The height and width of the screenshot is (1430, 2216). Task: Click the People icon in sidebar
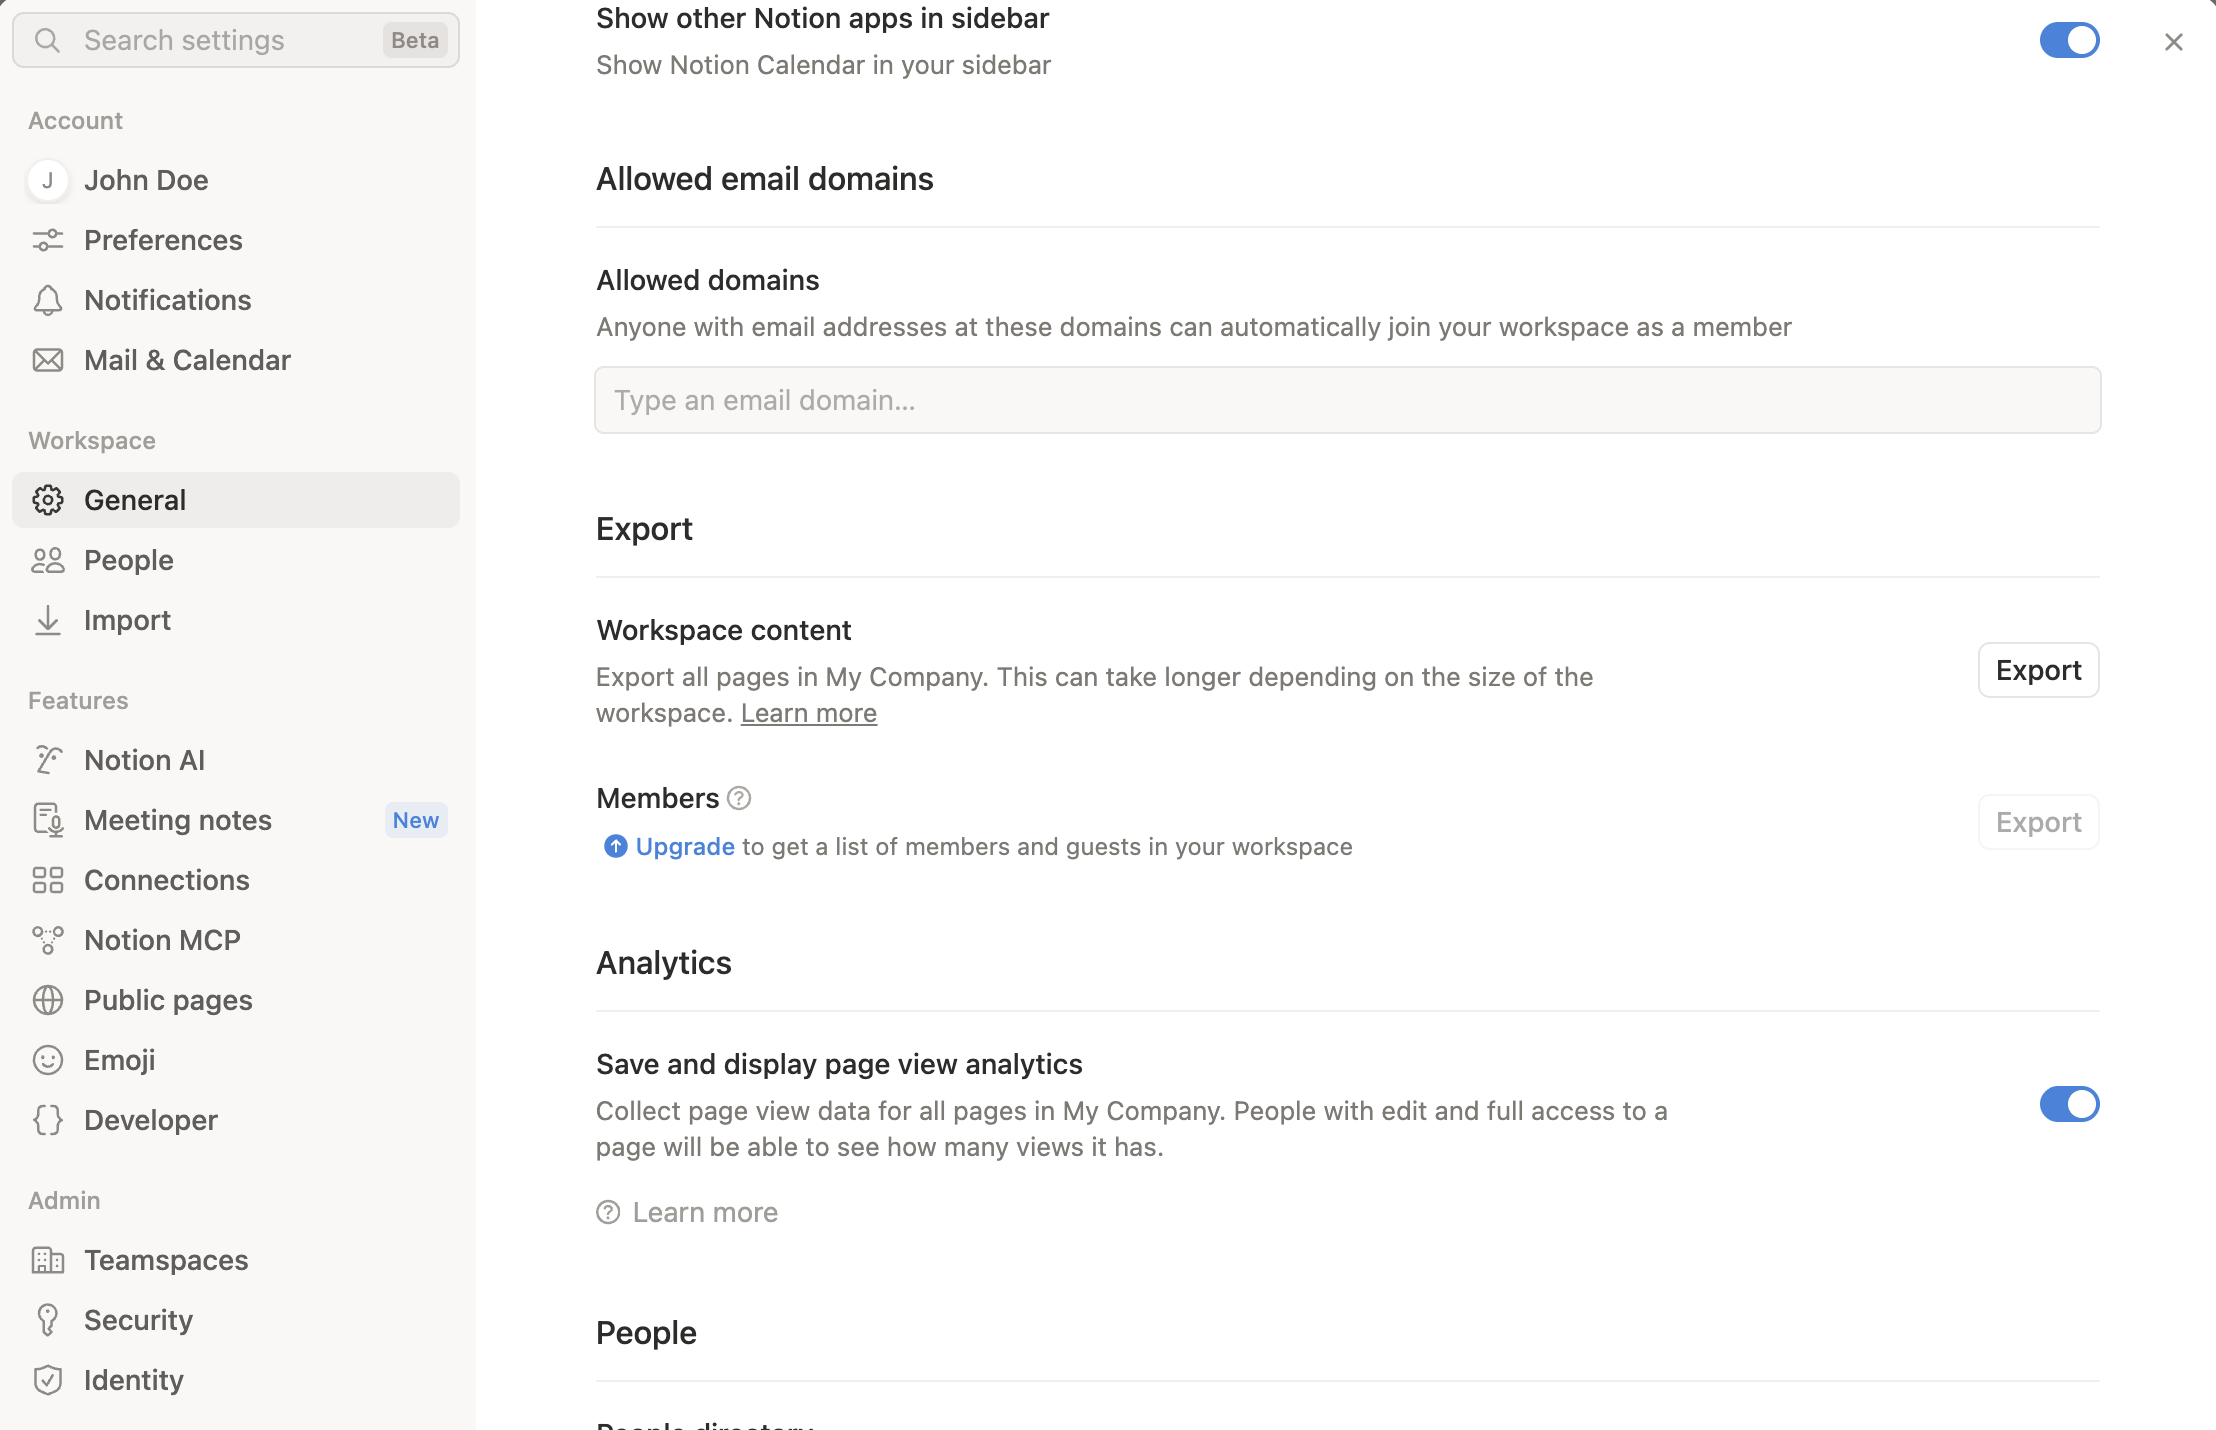[x=48, y=560]
